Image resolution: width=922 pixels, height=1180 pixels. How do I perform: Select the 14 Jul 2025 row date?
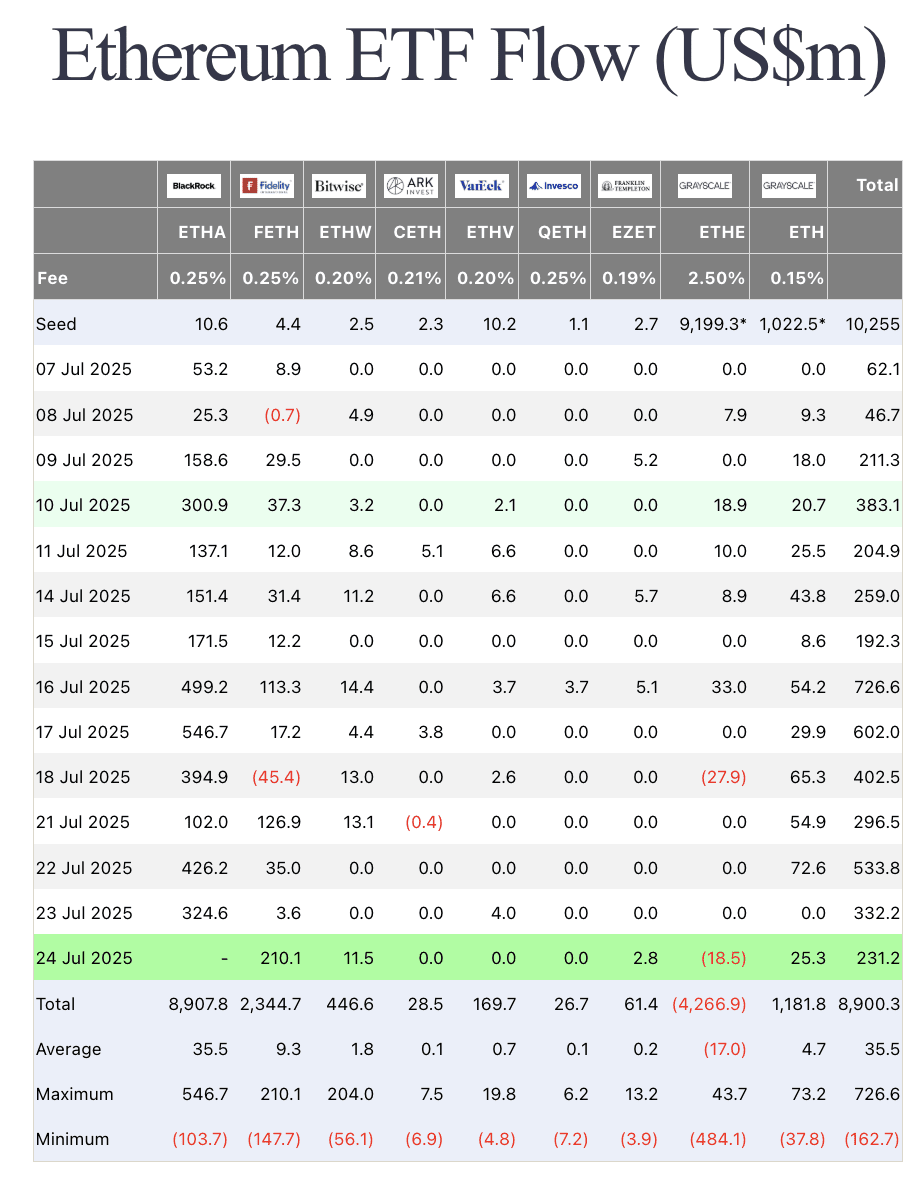coord(83,597)
